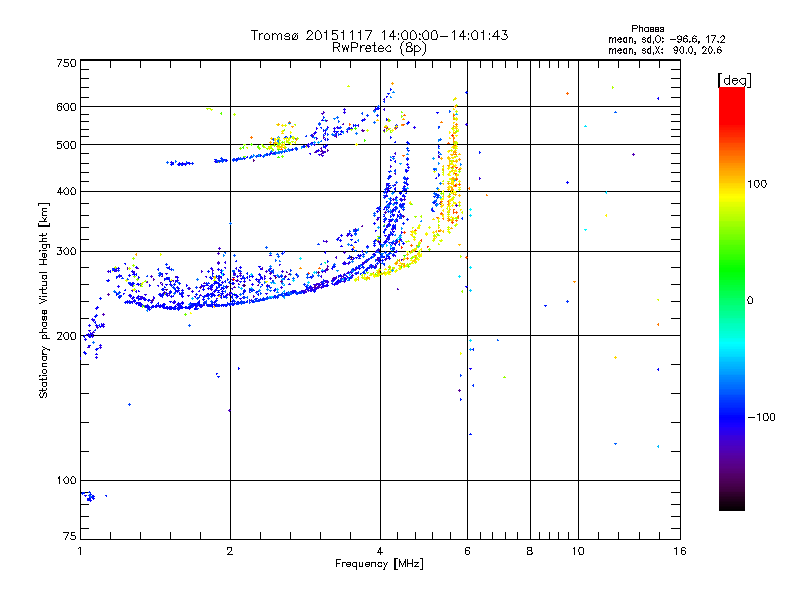The width and height of the screenshot is (800, 600).
Task: Click the short blue trace segment at 450 km
Action: click(180, 163)
